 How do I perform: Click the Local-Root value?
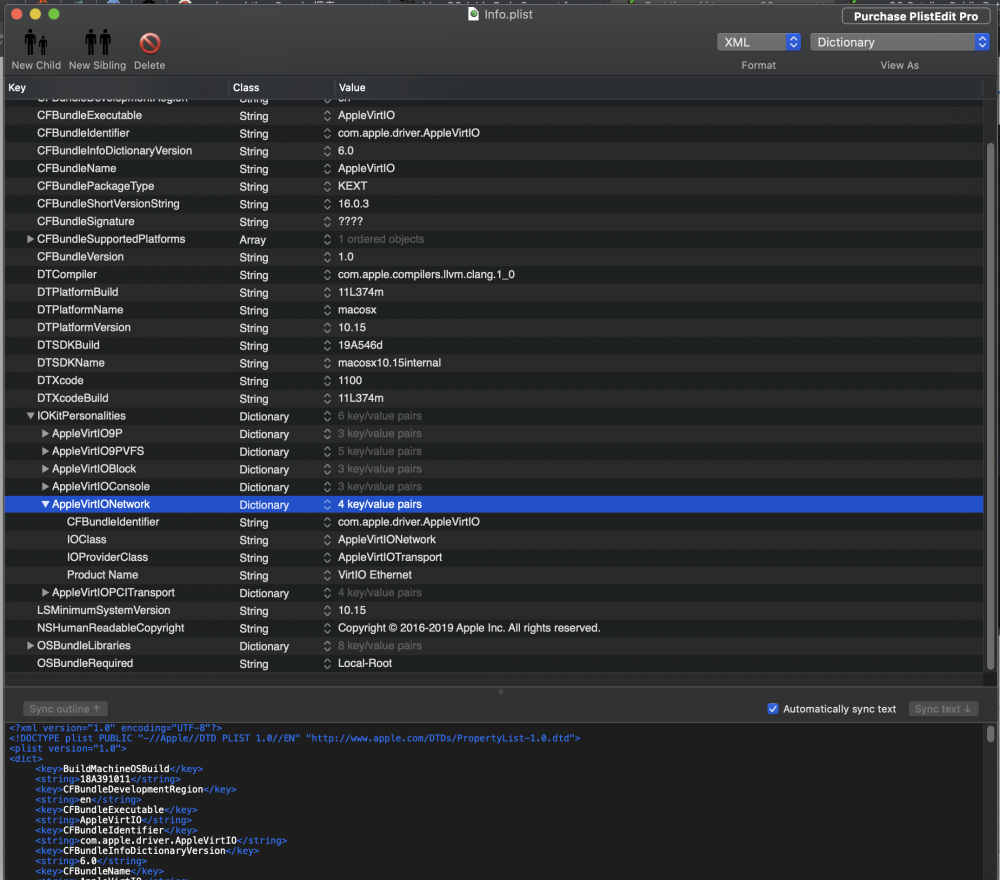[365, 663]
